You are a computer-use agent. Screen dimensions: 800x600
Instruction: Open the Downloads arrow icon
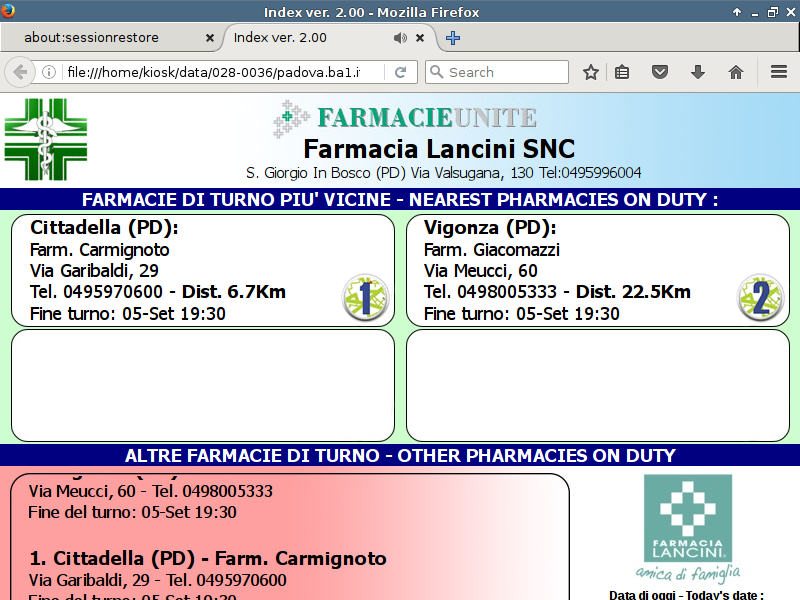698,72
